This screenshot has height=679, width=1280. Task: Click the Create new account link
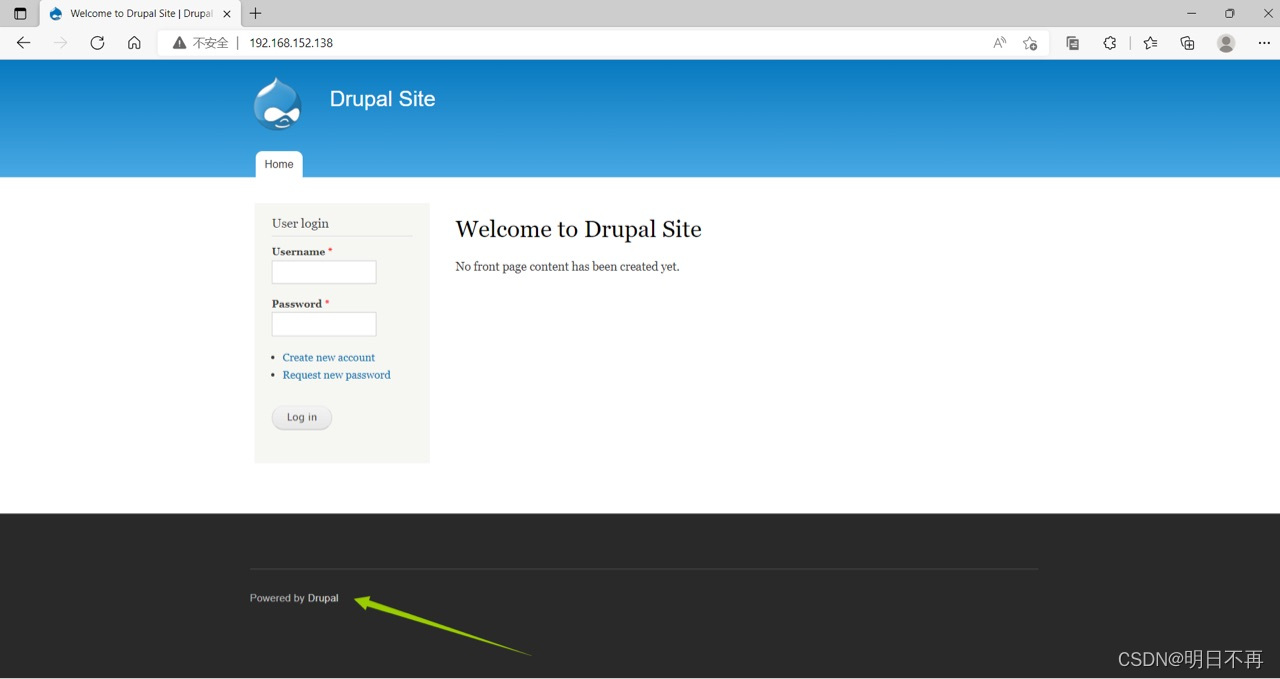coord(329,357)
